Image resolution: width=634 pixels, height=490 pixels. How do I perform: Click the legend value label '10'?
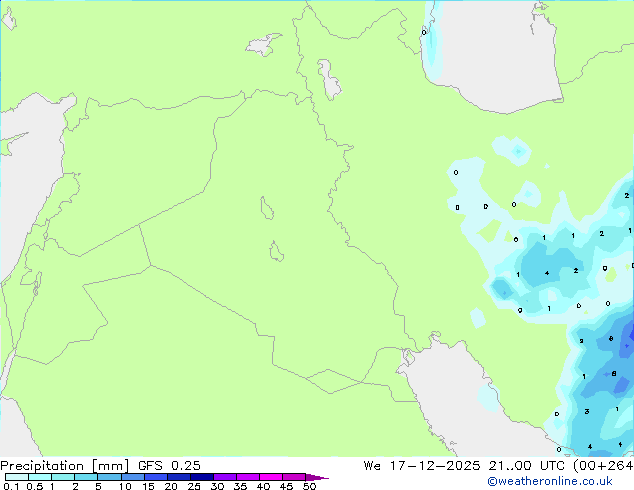tap(125, 486)
